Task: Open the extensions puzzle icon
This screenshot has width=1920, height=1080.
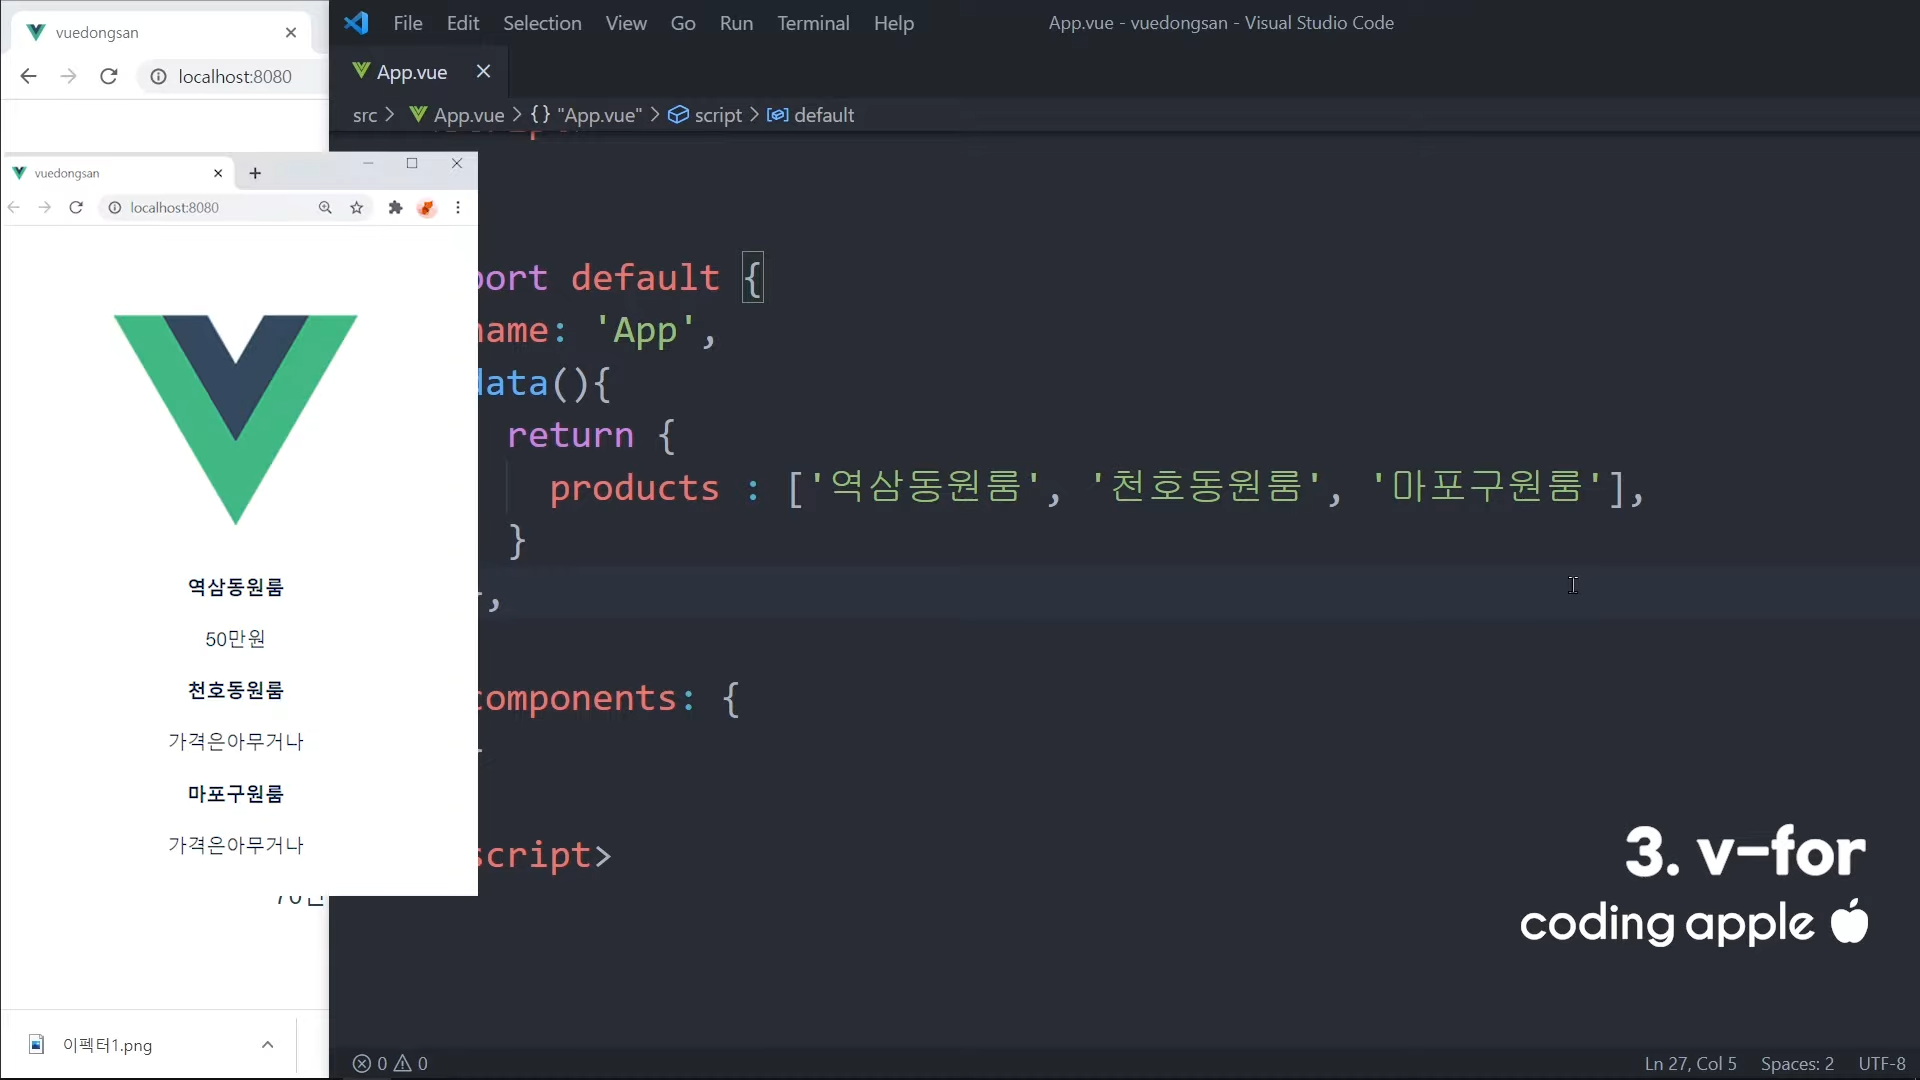Action: click(x=395, y=207)
